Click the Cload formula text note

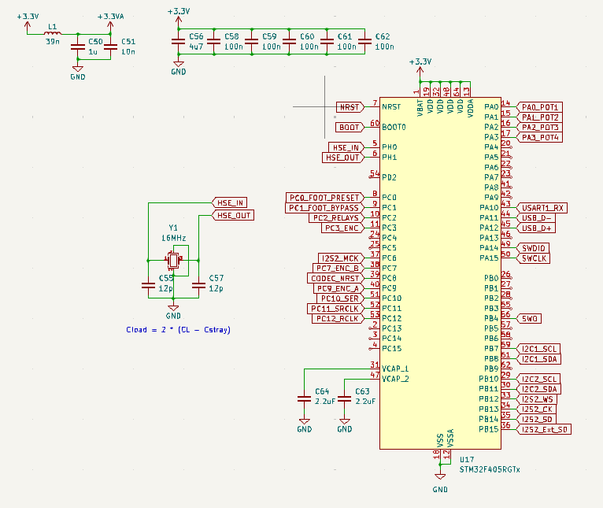click(178, 330)
